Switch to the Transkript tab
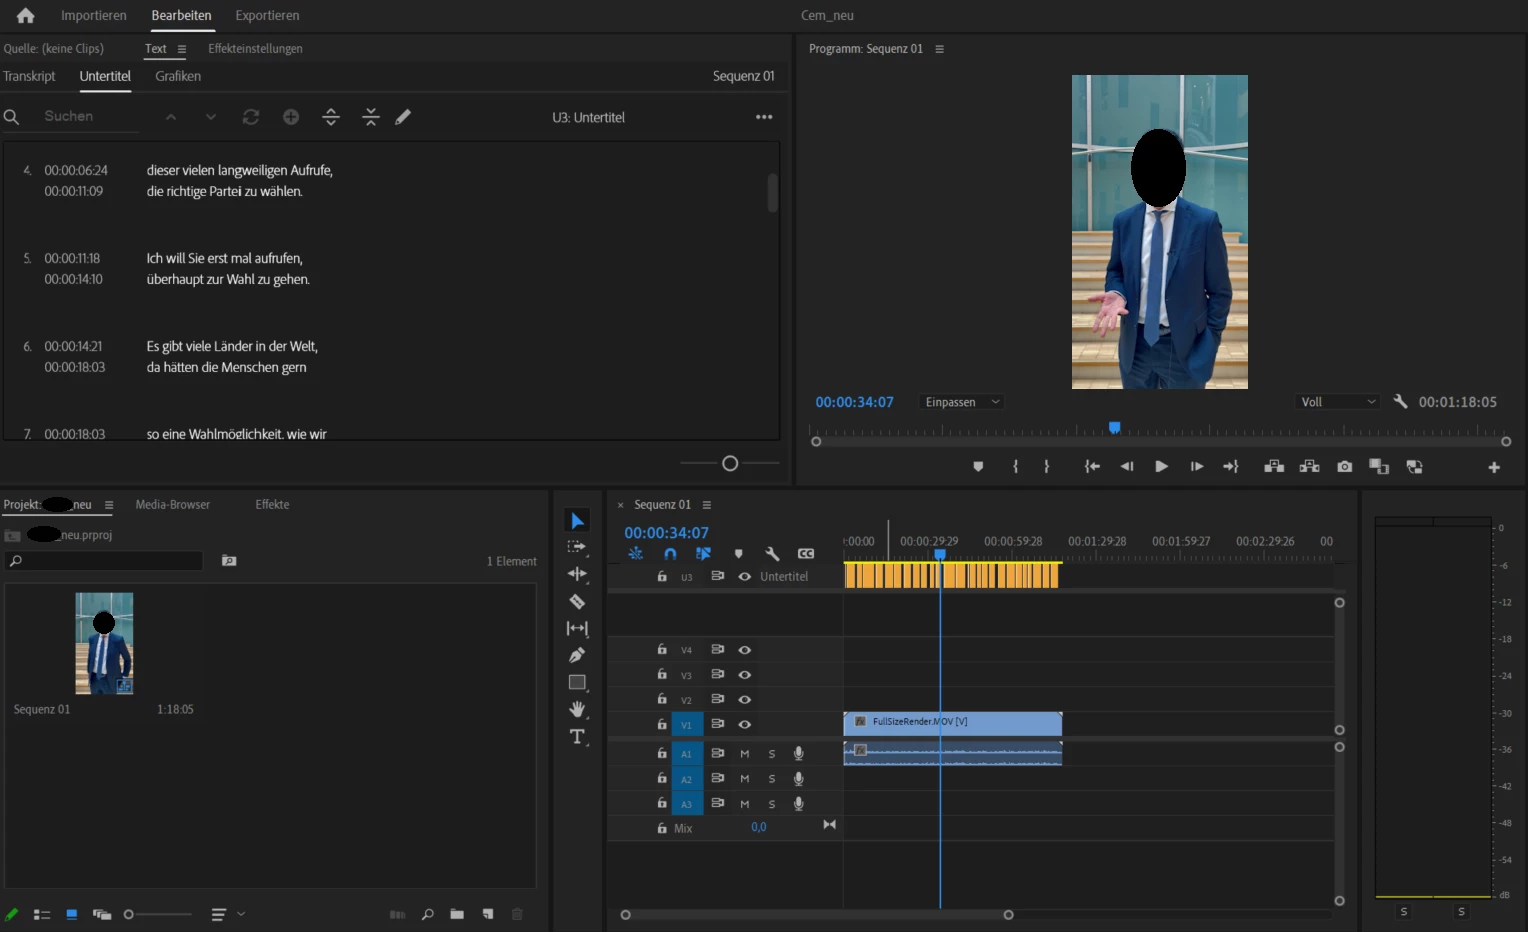The width and height of the screenshot is (1528, 932). pos(30,76)
